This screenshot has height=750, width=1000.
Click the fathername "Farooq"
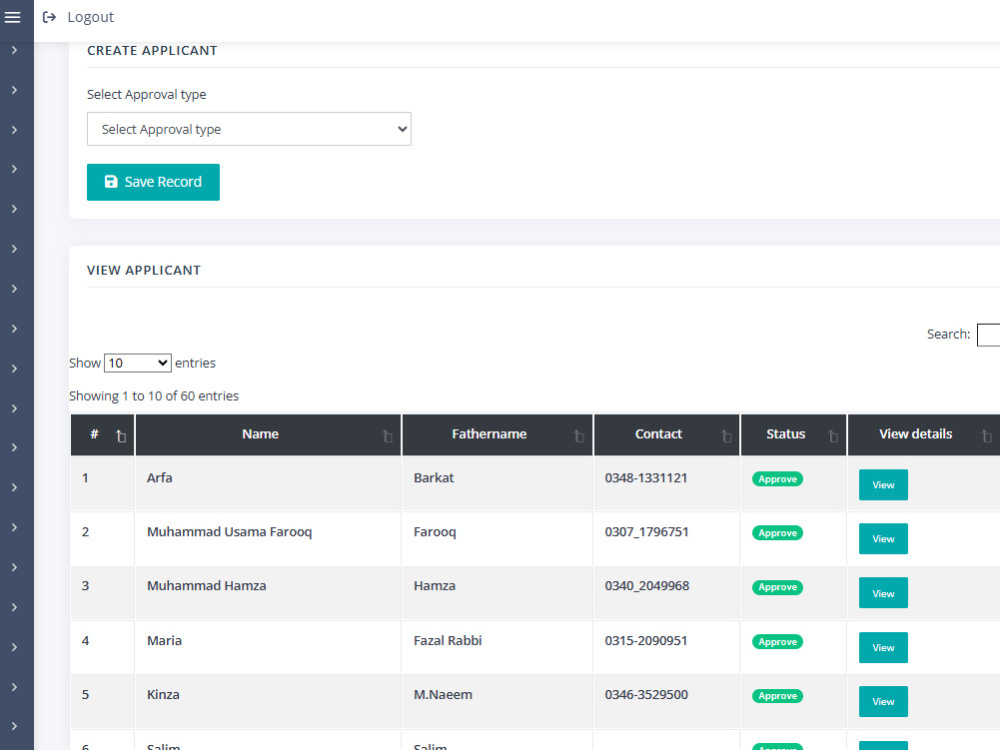435,532
